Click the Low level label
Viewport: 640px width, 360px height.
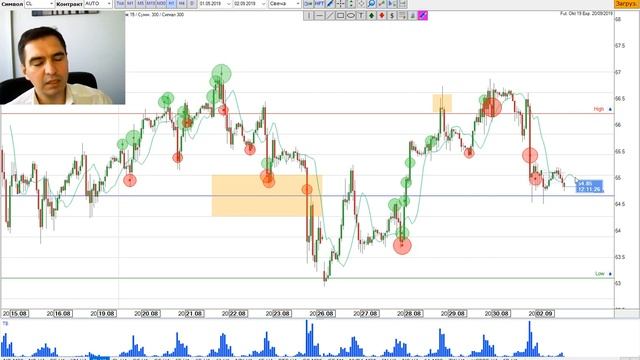tap(600, 273)
